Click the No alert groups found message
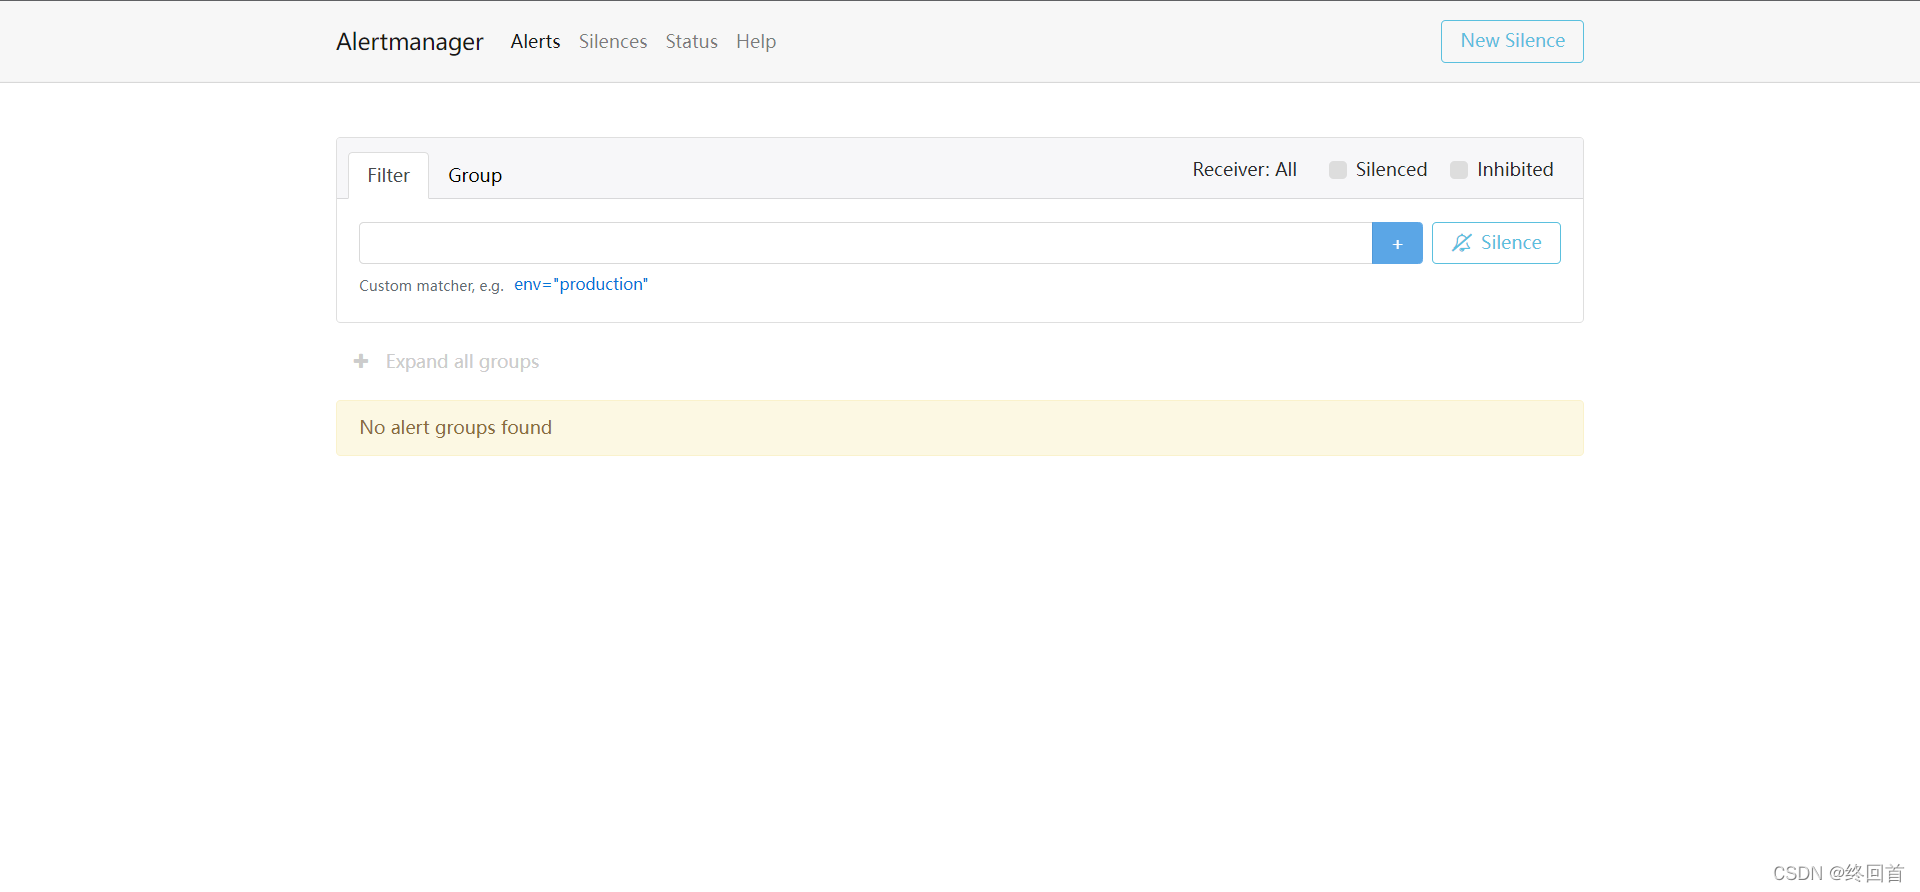This screenshot has height=892, width=1920. click(x=960, y=428)
